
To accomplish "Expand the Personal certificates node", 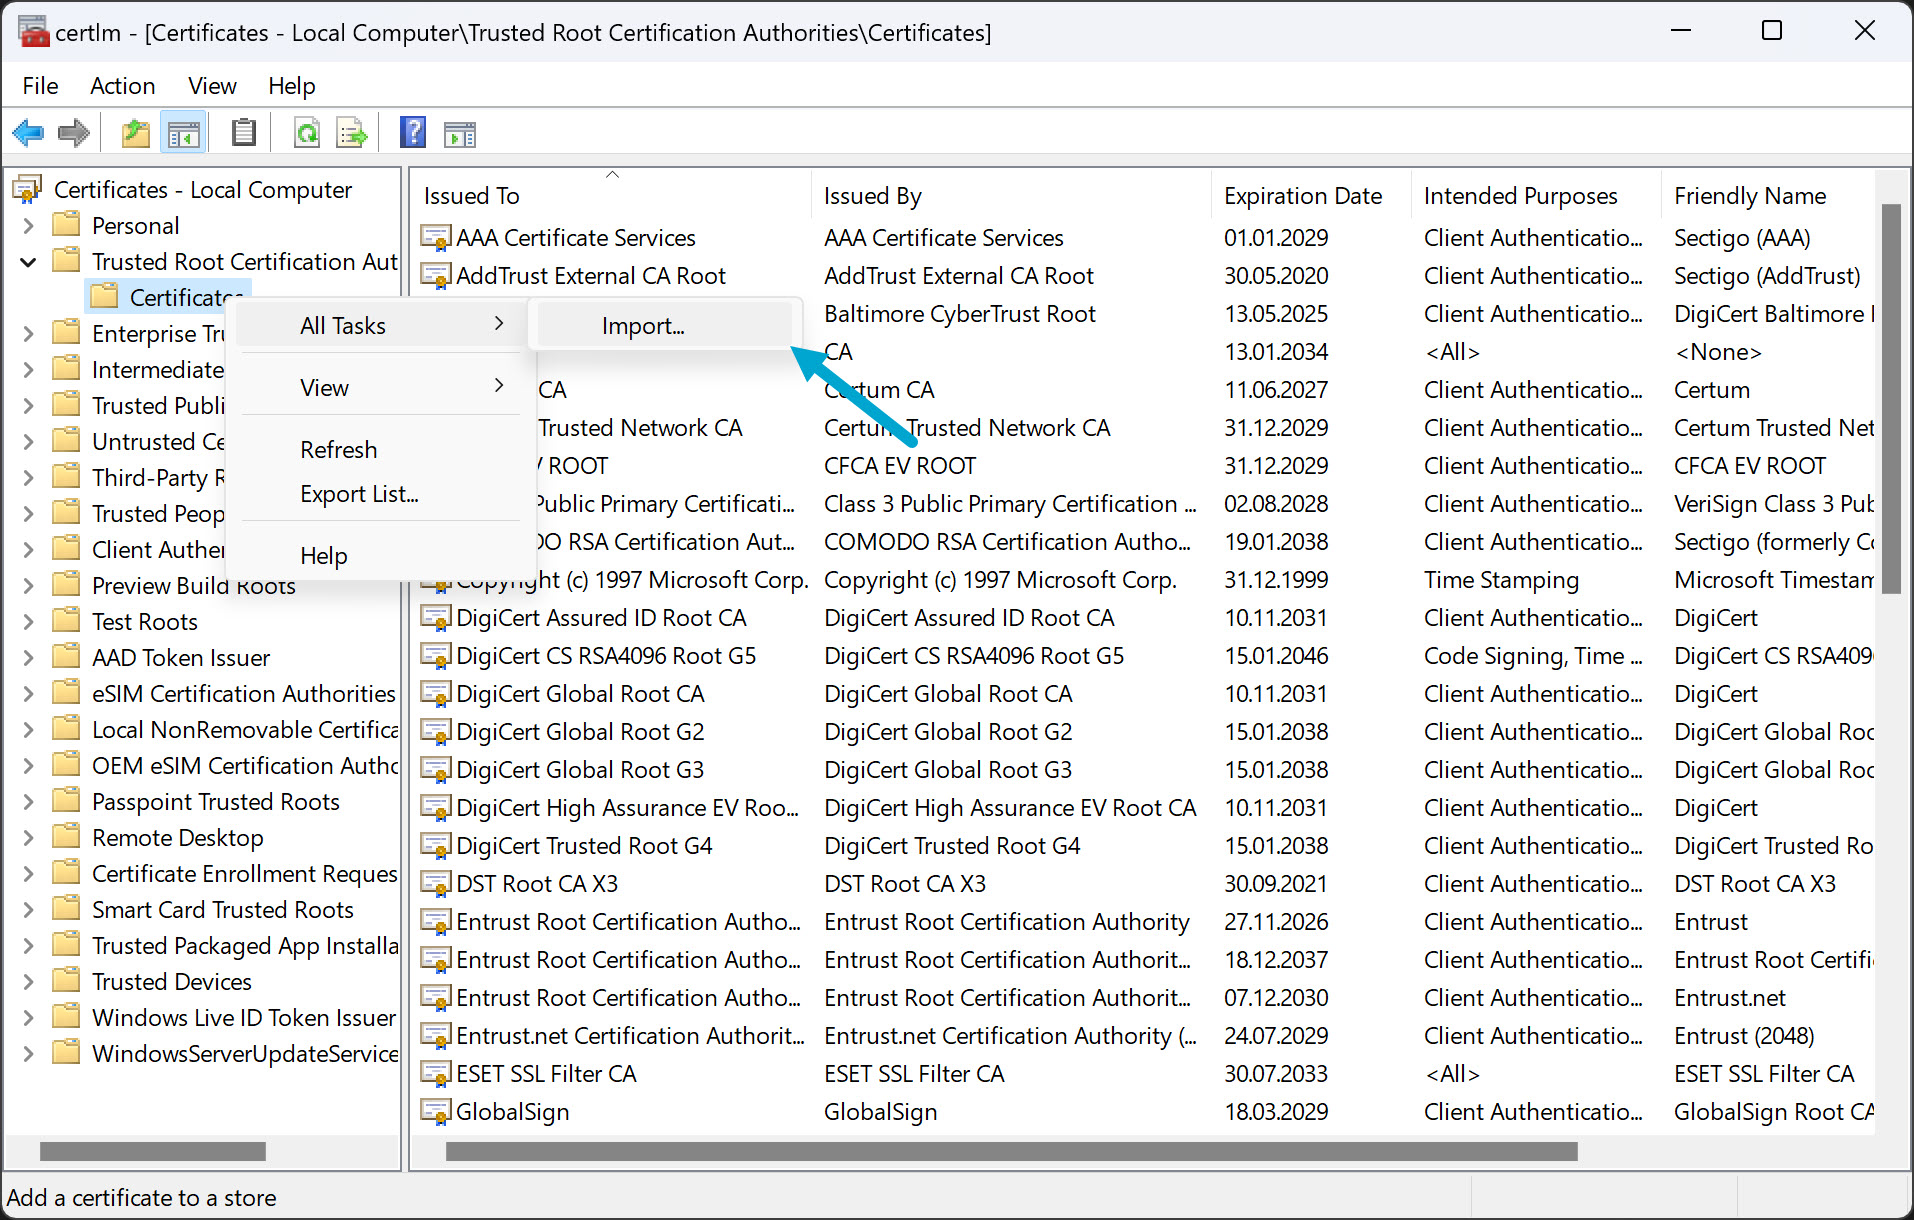I will coord(28,225).
